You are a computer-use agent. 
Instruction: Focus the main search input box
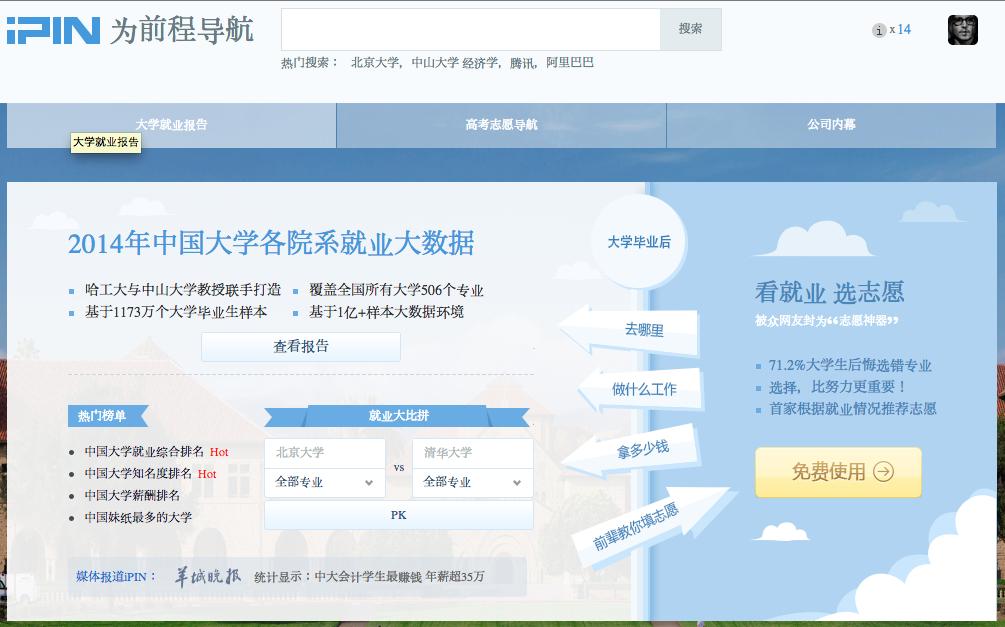coord(470,29)
